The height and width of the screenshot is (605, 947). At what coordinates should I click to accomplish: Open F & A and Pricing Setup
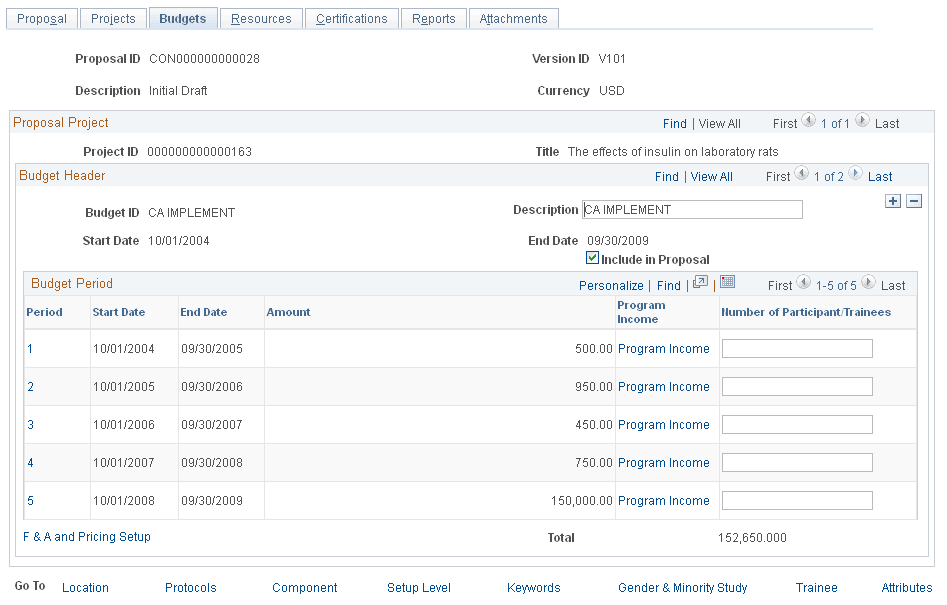pos(87,536)
